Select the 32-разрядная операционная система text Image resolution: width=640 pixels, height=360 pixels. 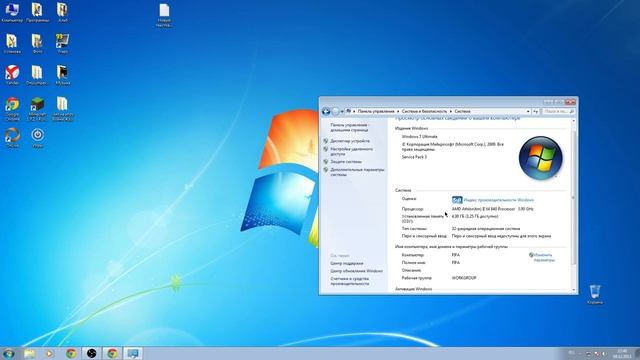coord(486,229)
